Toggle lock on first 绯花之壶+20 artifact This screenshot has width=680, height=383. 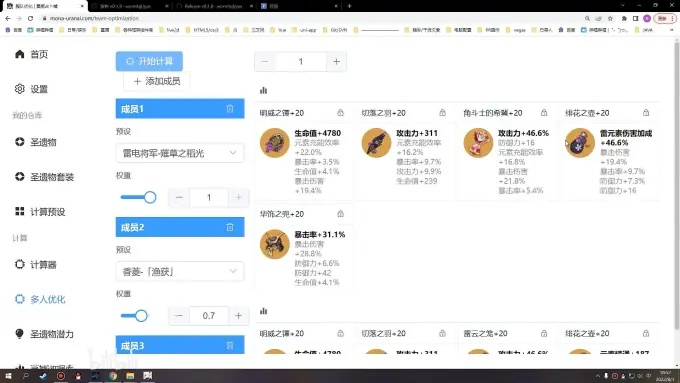[646, 113]
